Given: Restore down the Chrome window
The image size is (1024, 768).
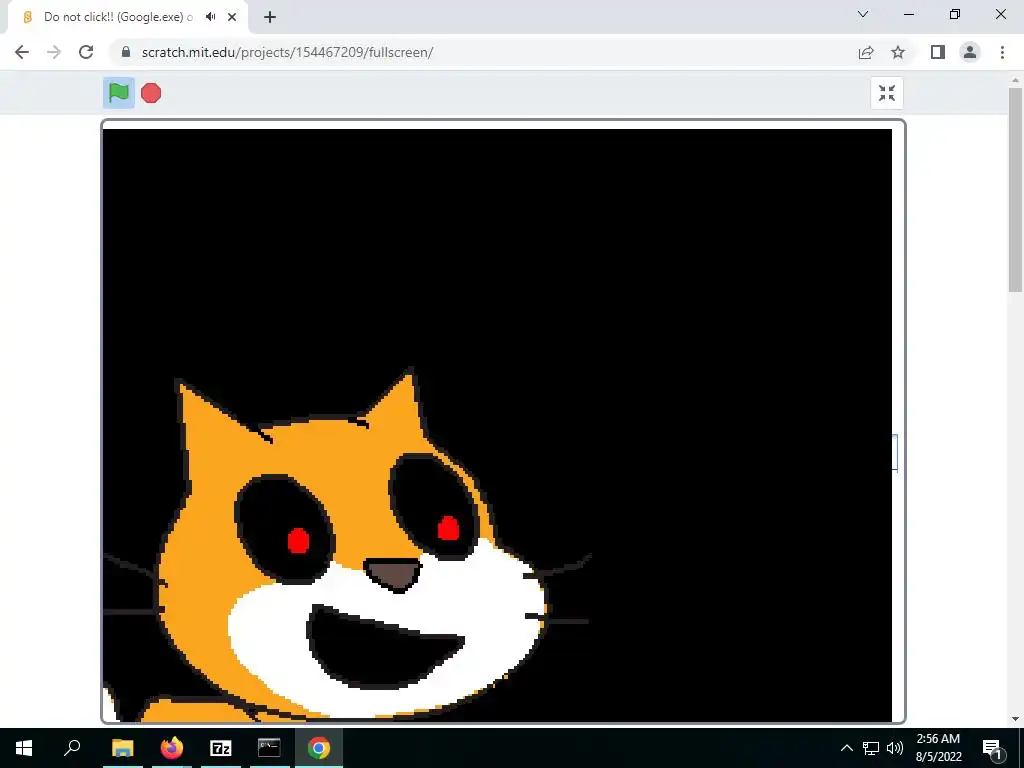Looking at the screenshot, I should [x=955, y=14].
